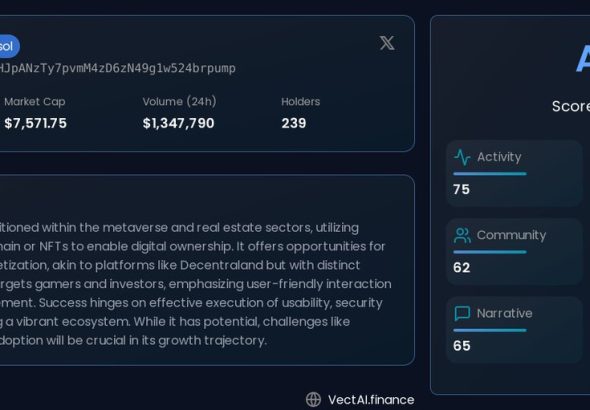
Task: Open the X (Twitter) profile icon
Action: point(387,43)
